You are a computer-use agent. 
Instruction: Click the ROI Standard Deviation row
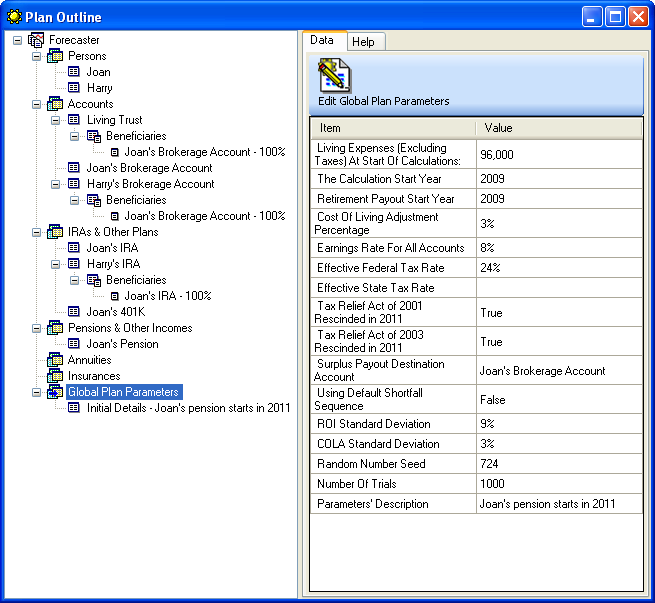476,424
